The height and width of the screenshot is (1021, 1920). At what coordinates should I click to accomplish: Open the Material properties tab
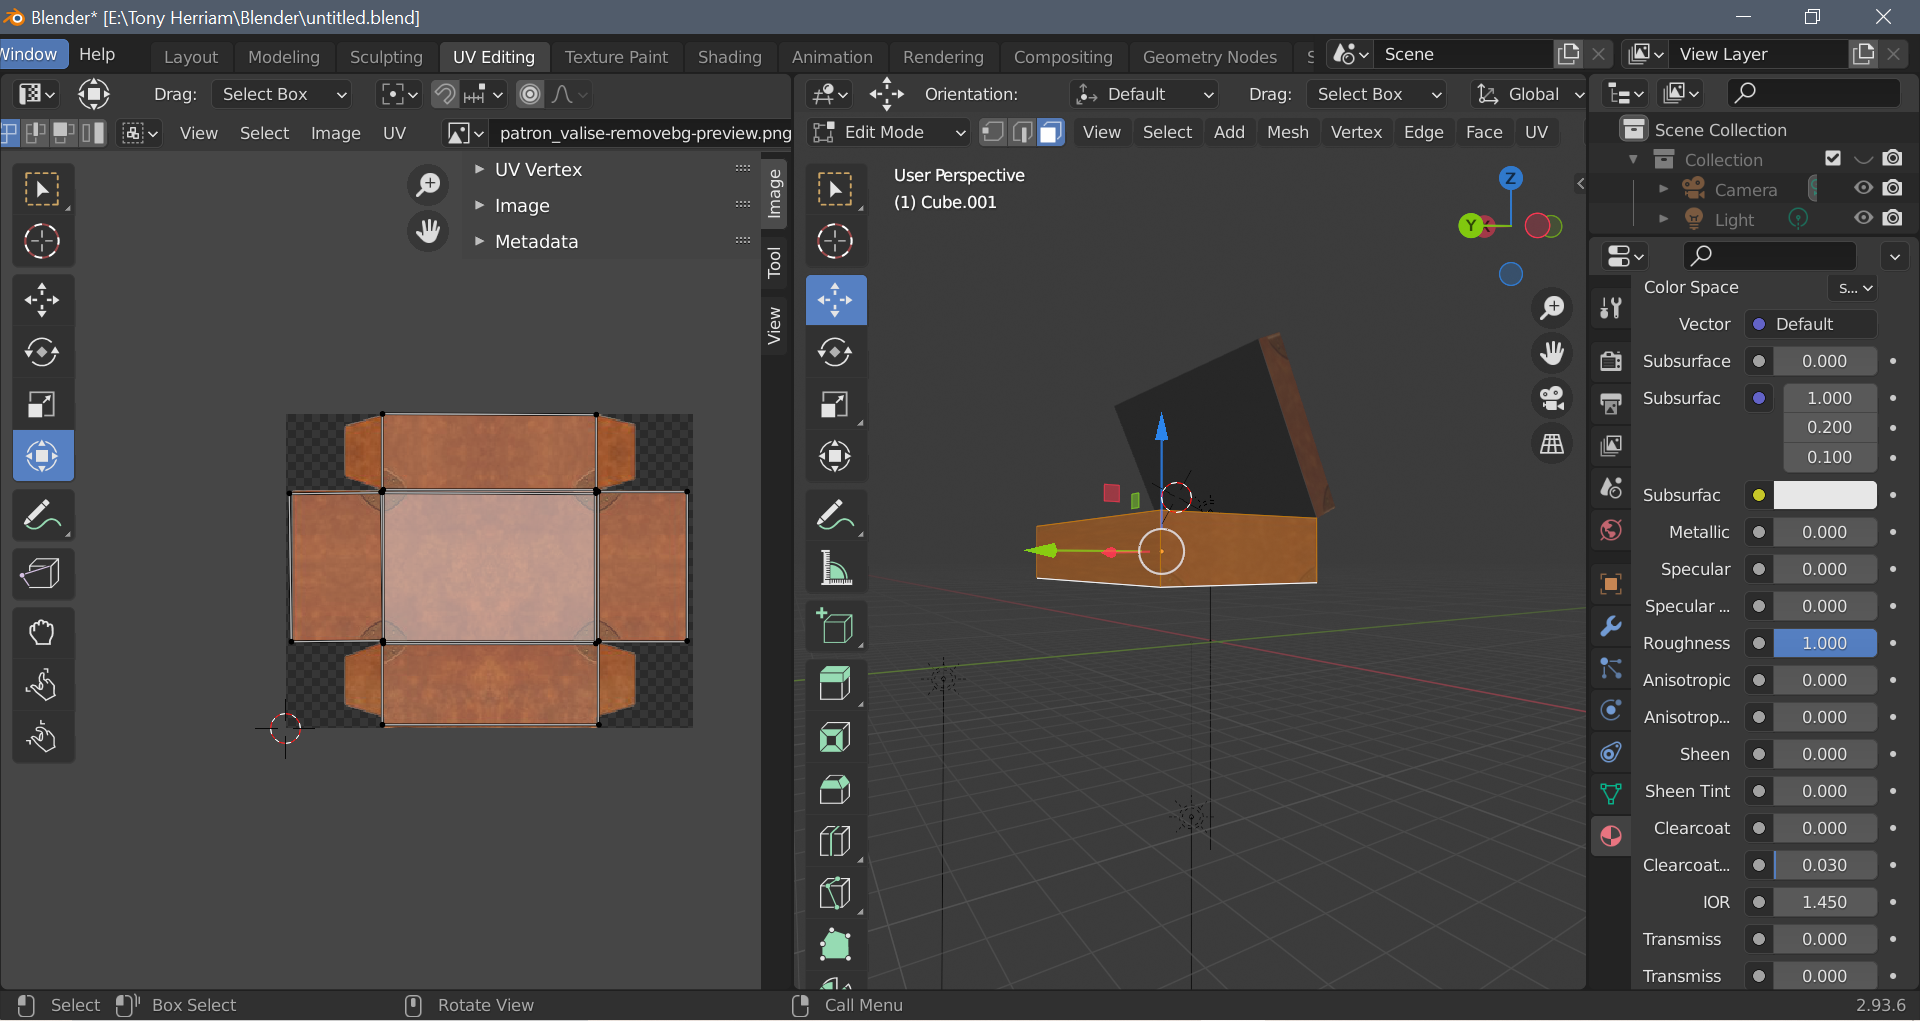(1611, 836)
